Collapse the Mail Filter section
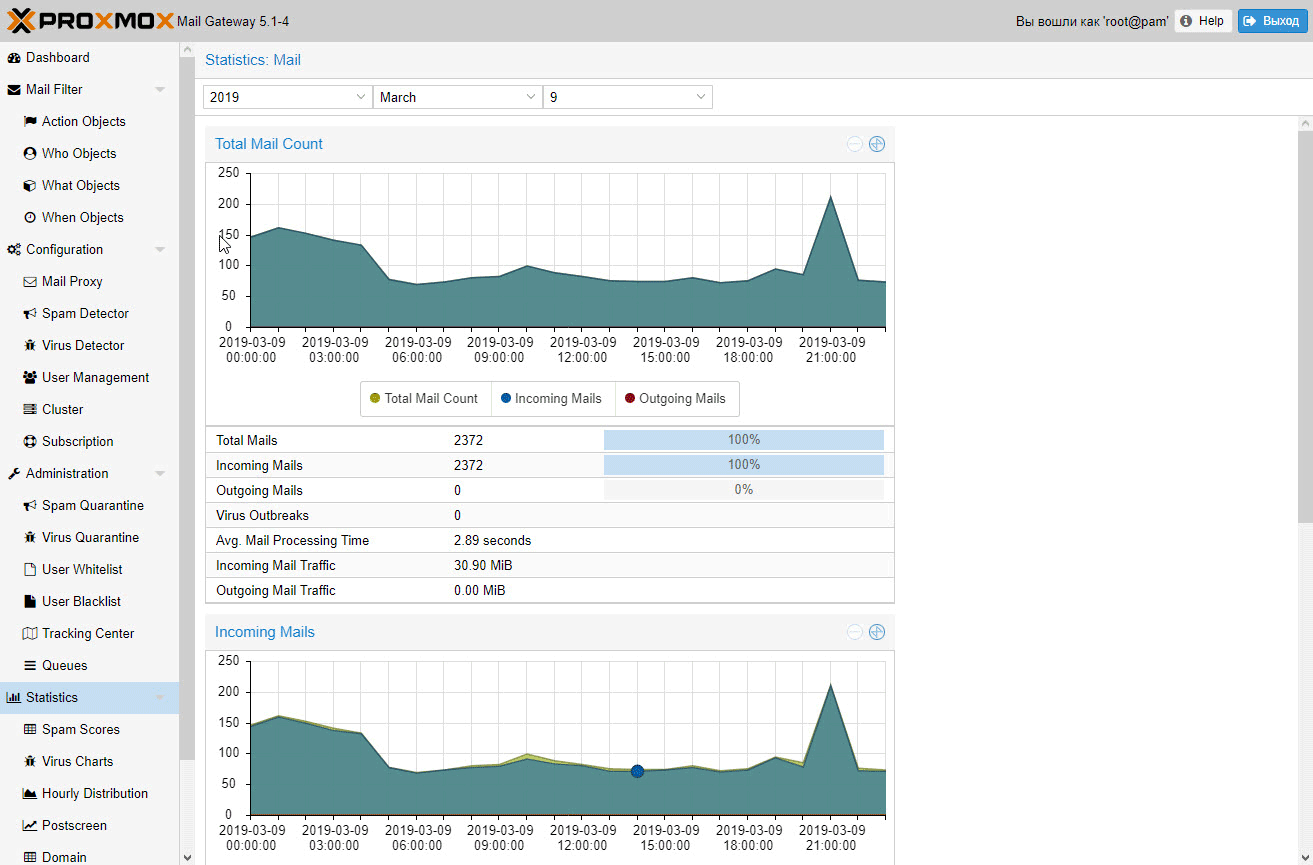The width and height of the screenshot is (1313, 865). click(160, 90)
